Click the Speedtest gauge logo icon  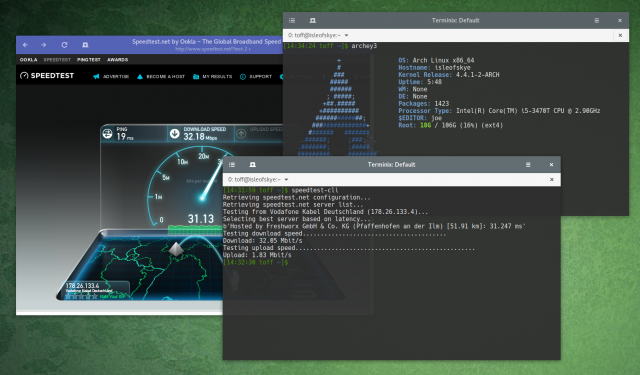tap(24, 75)
